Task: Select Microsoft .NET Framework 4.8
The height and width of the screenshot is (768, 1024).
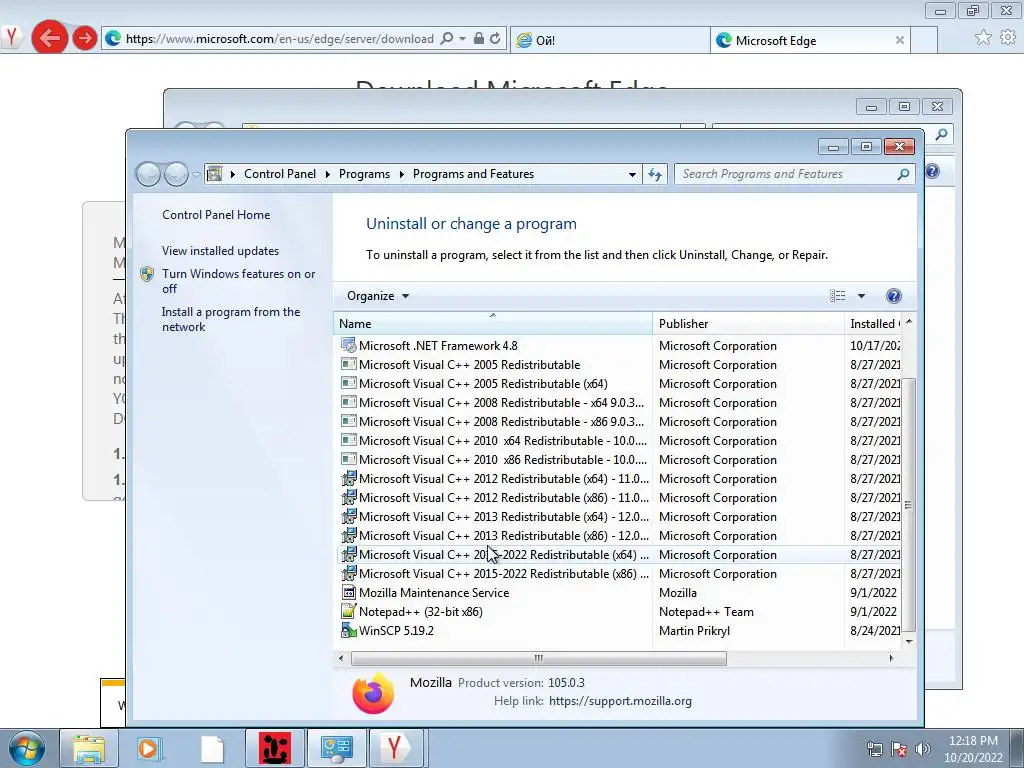Action: coord(620,345)
